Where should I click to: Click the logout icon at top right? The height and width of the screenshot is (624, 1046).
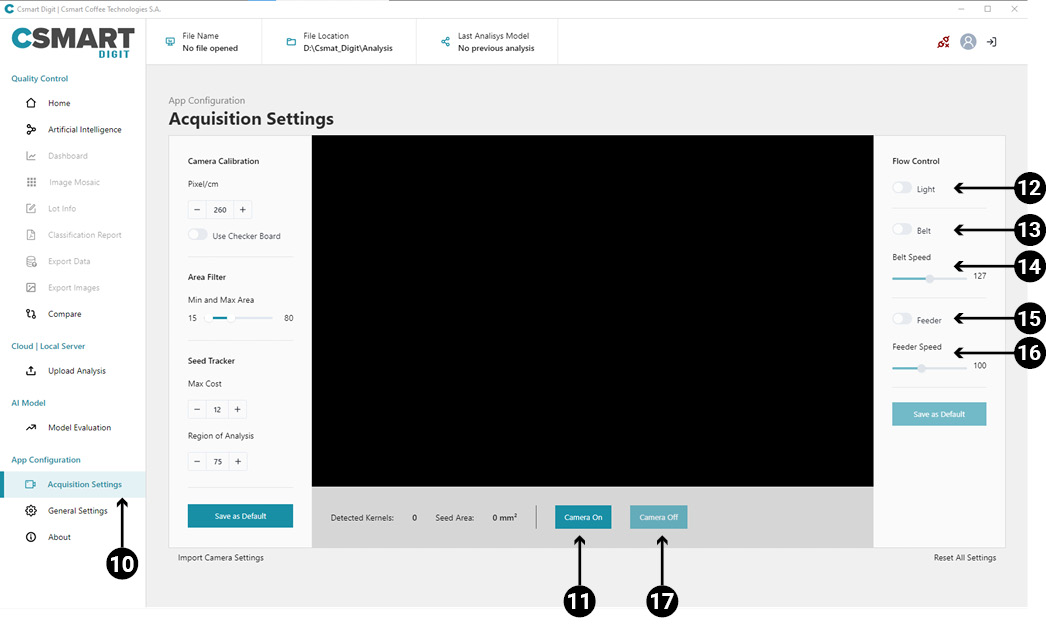tap(991, 42)
